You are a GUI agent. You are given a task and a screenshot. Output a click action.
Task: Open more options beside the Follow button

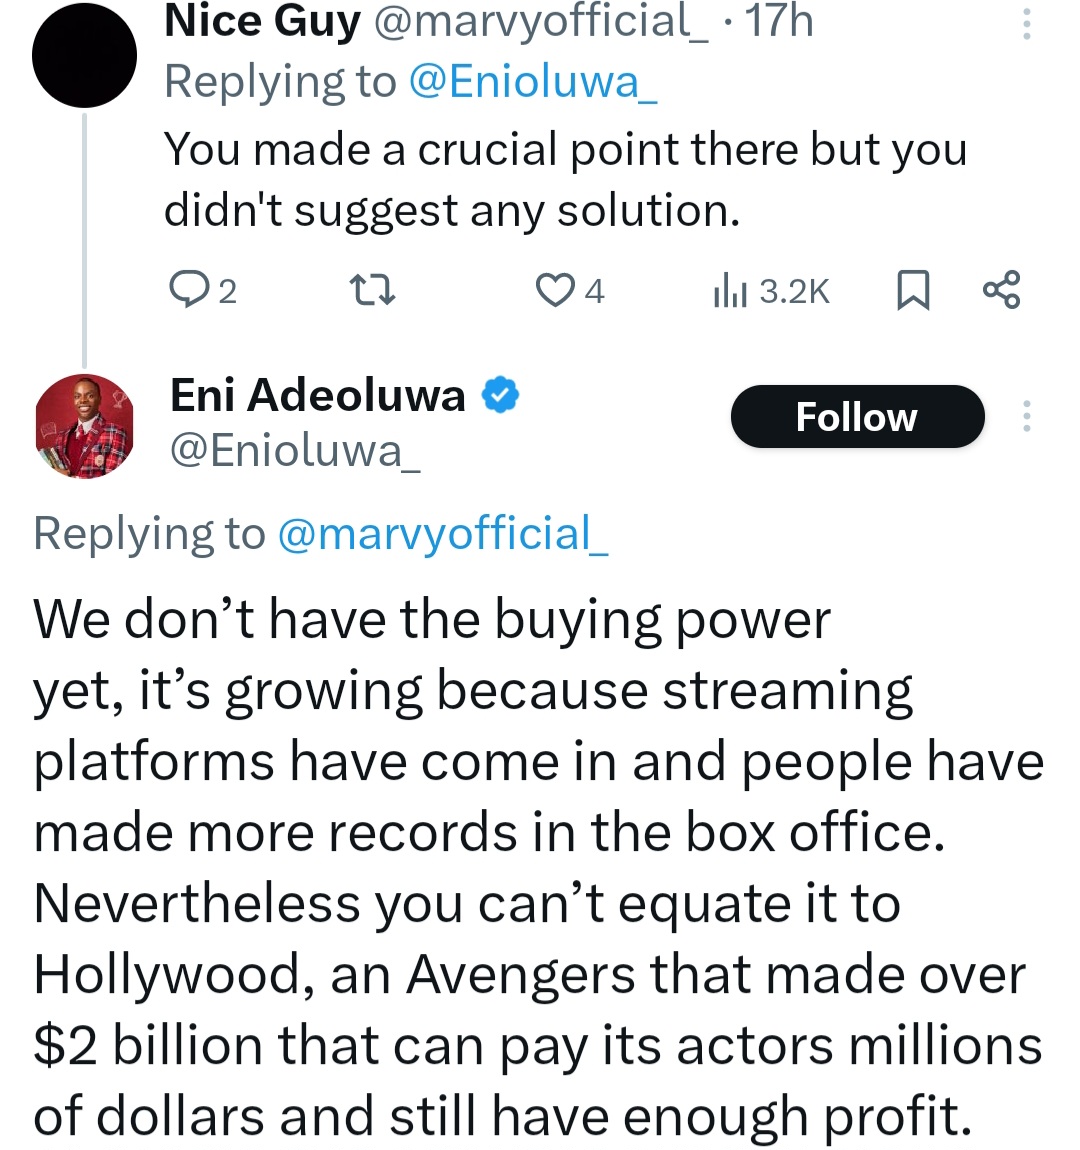(x=1026, y=416)
